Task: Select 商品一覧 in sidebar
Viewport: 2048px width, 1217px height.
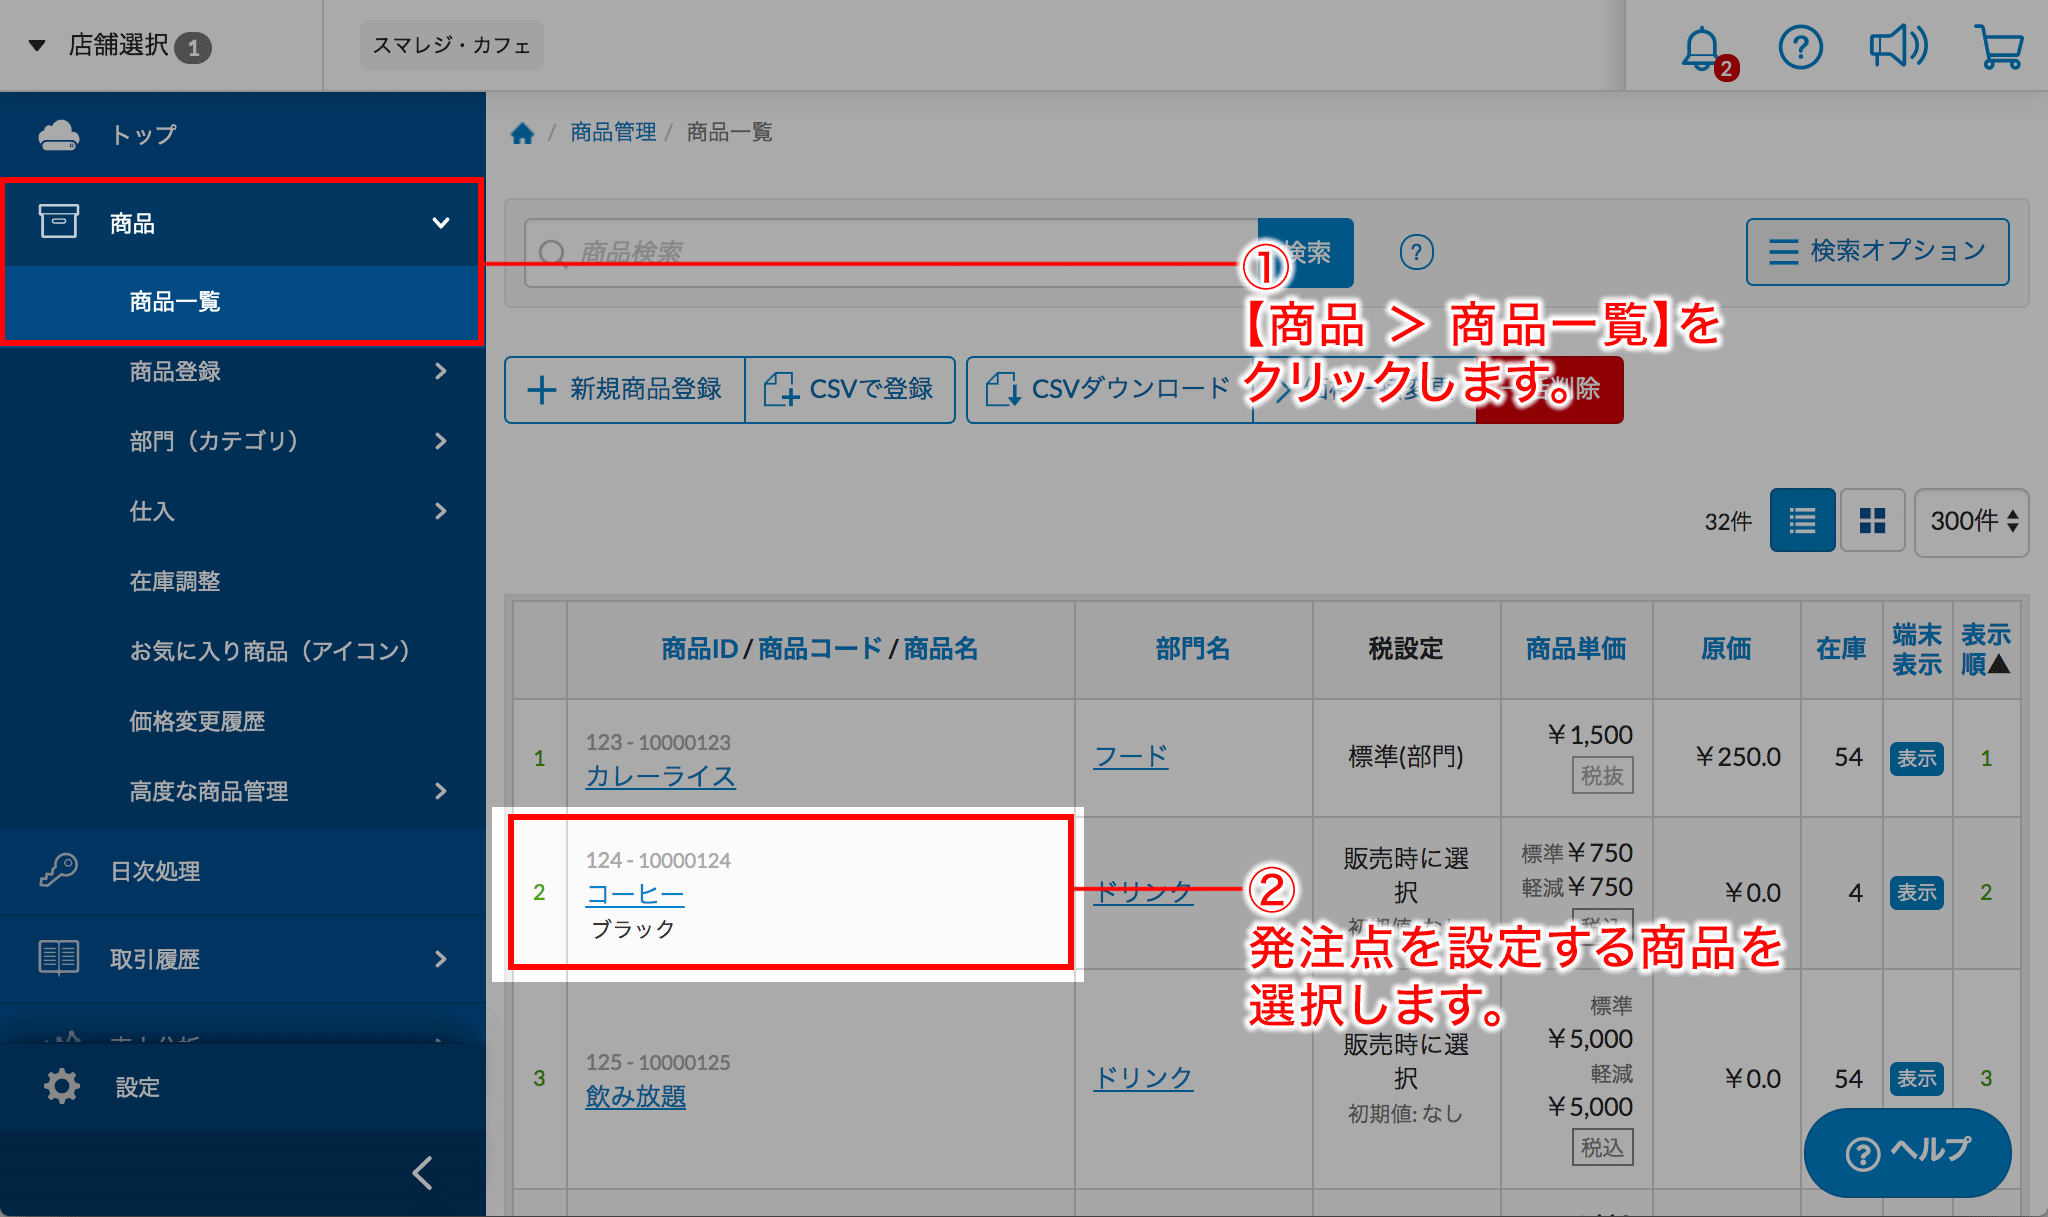Action: pos(243,302)
